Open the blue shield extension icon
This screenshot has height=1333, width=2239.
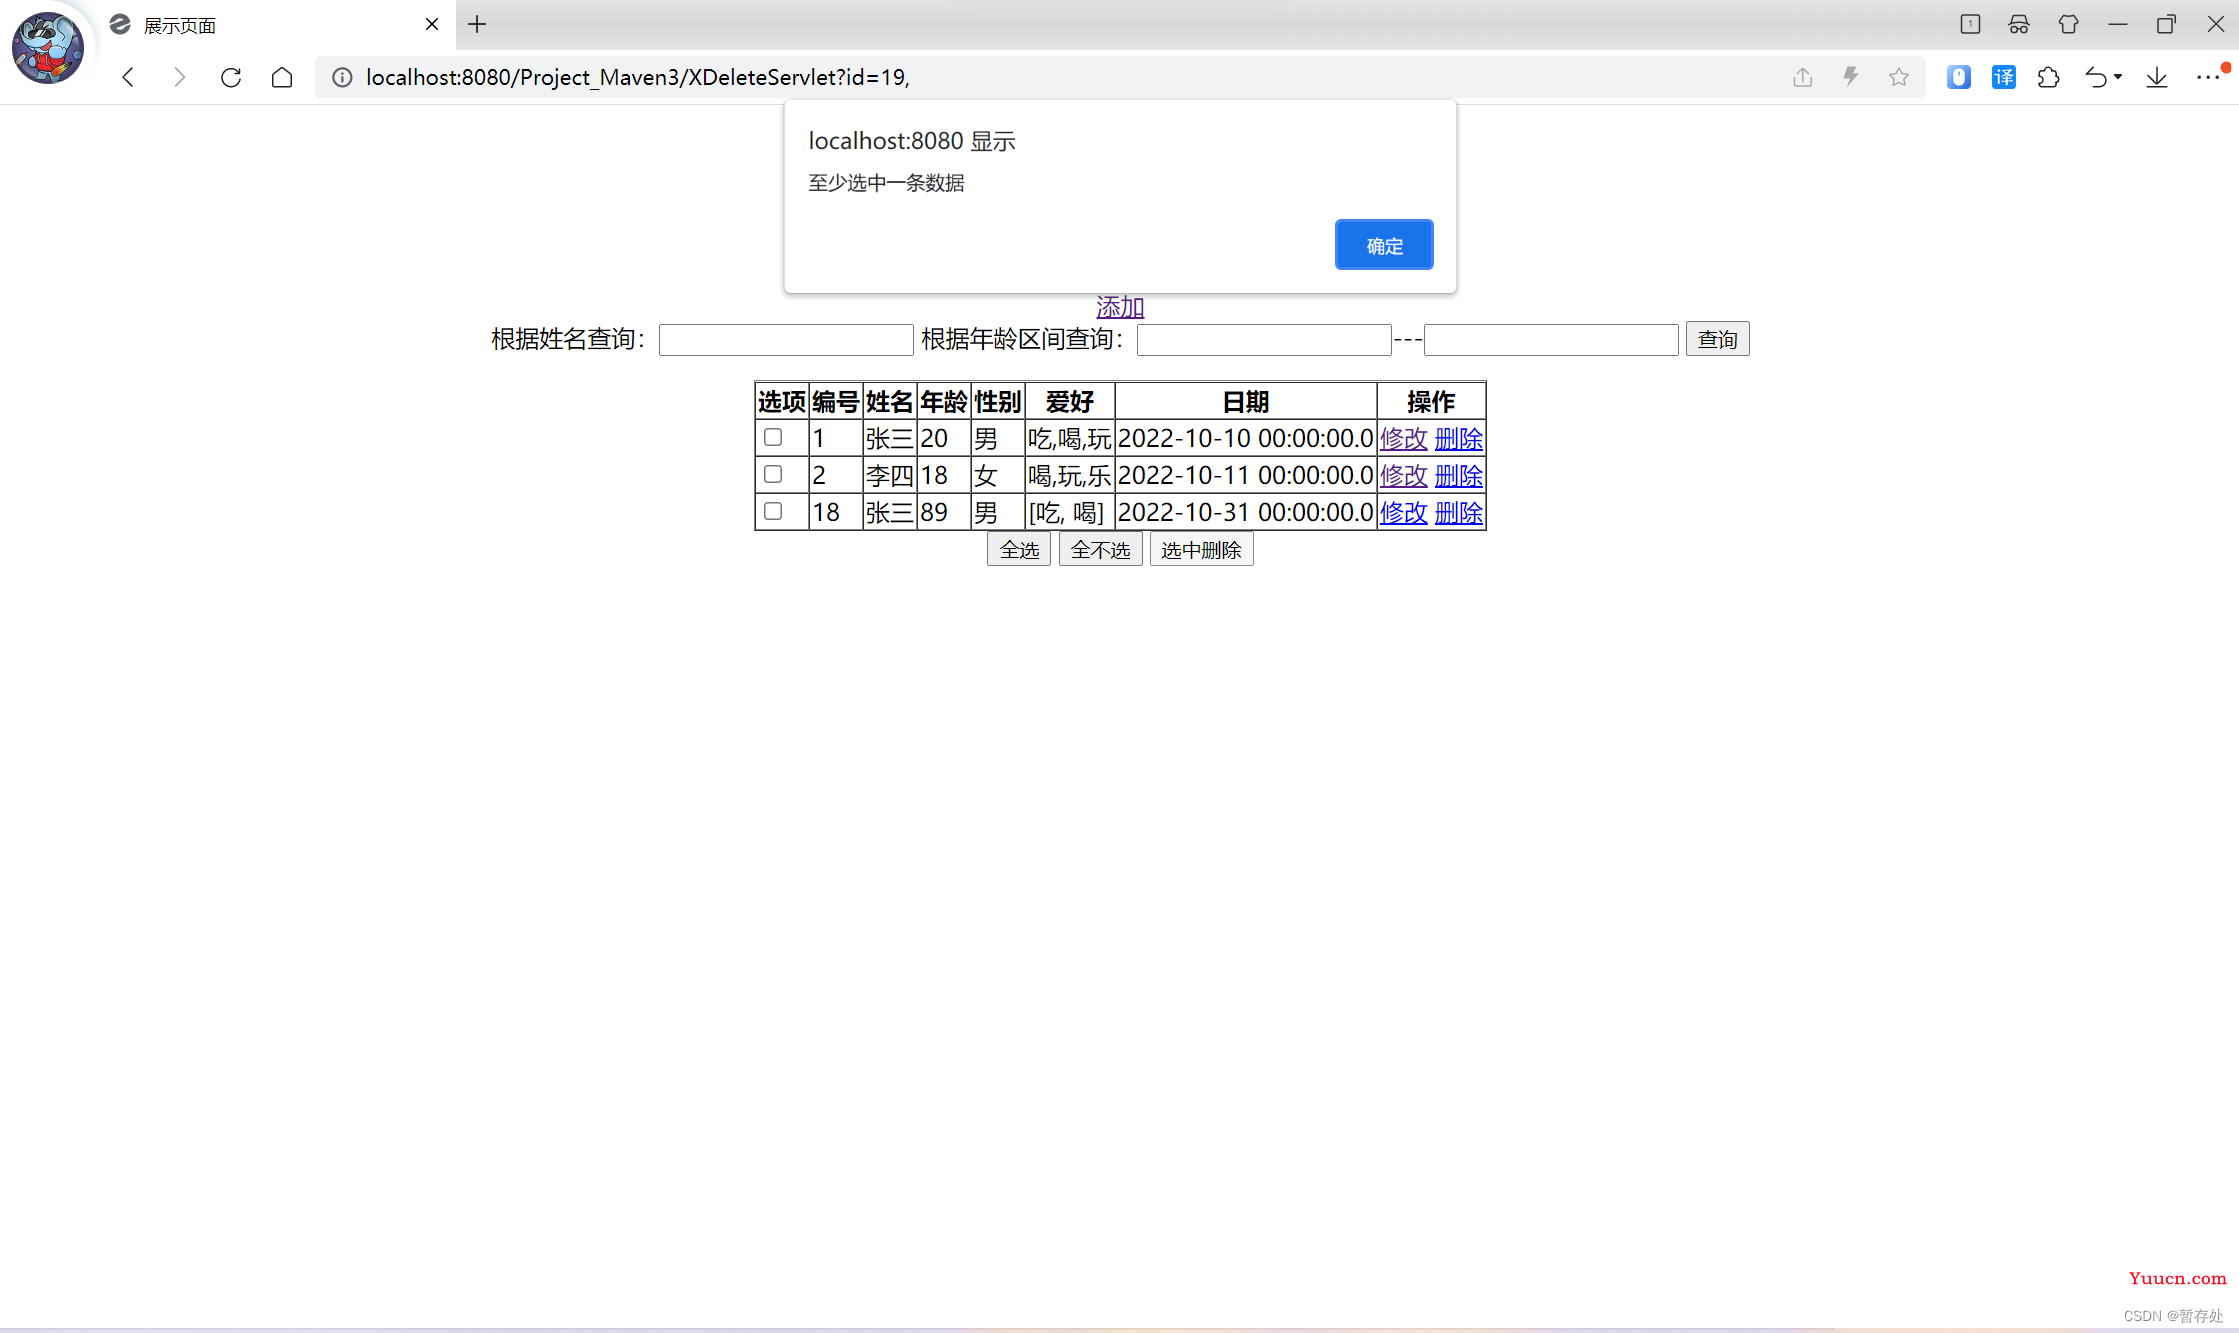click(1958, 77)
